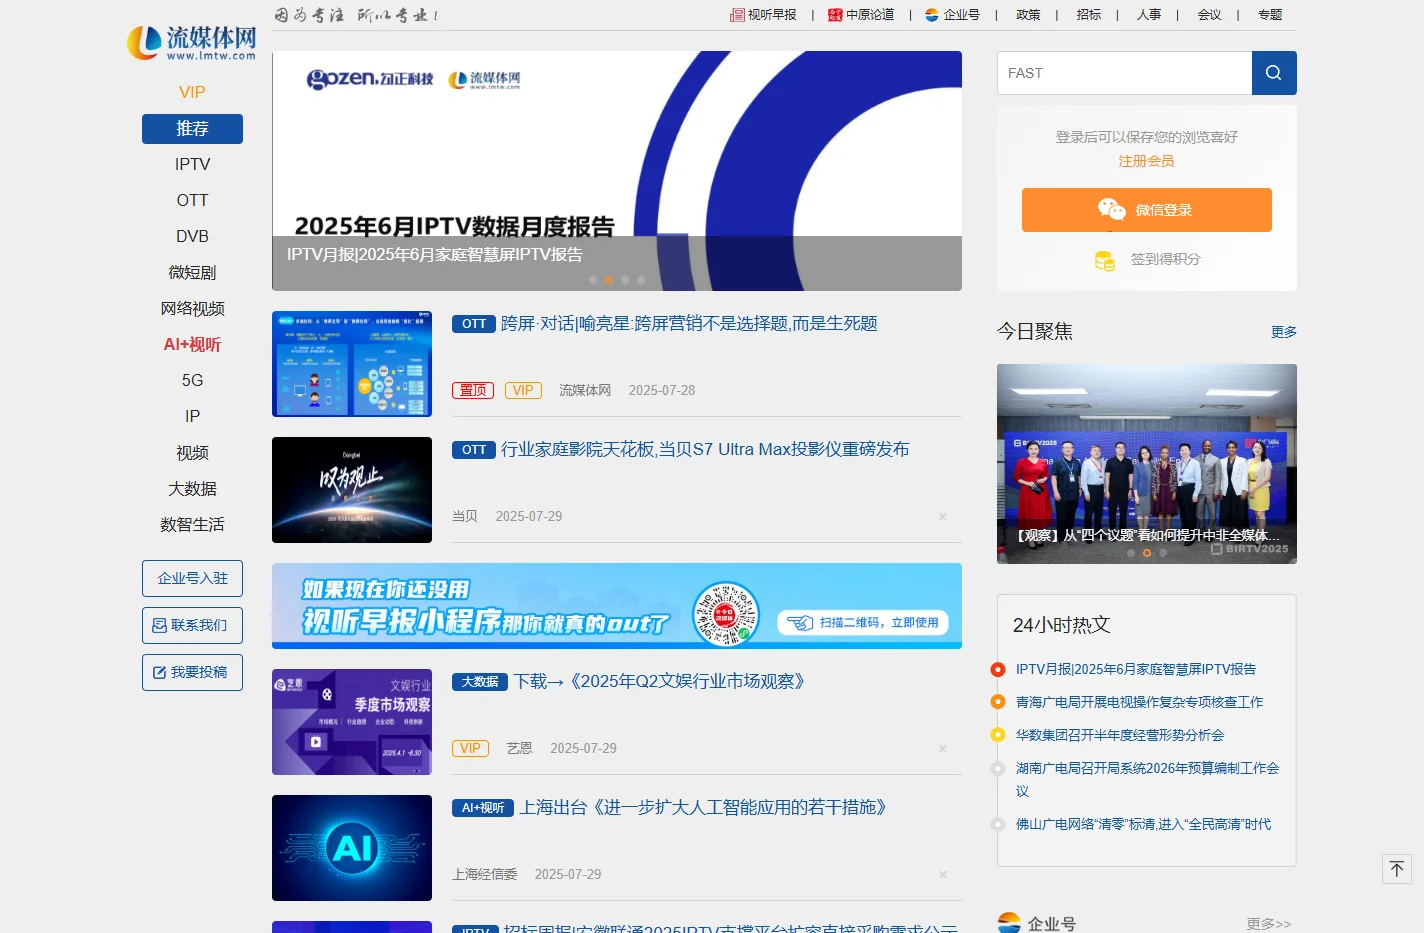Open the 2025年6月IPTV数据月度报告 banner
Viewport: 1424px width, 933px height.
click(x=617, y=171)
